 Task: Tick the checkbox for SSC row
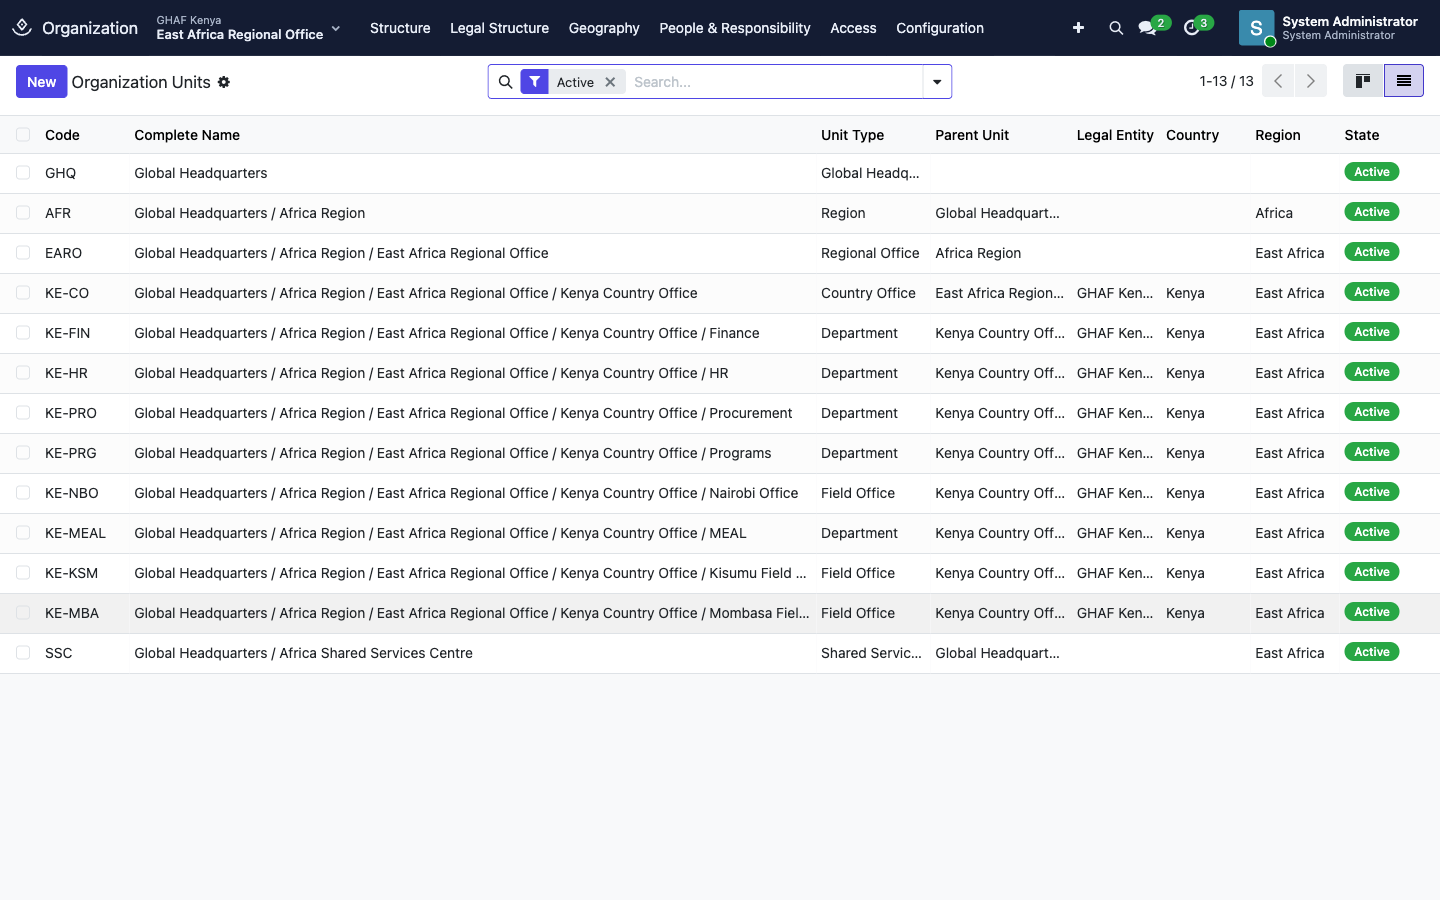pos(23,652)
